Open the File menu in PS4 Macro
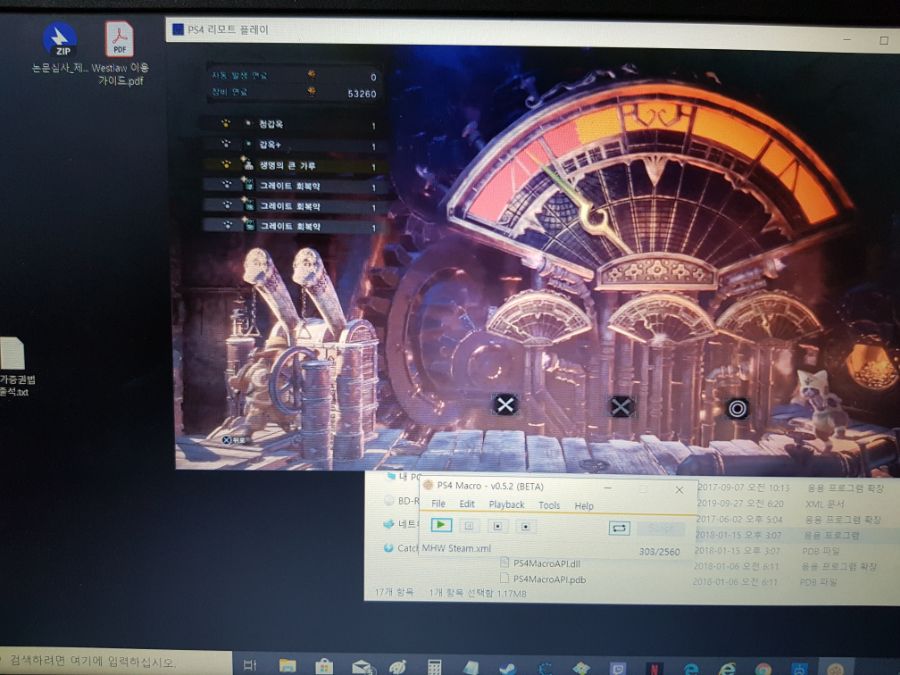The width and height of the screenshot is (900, 675). point(439,503)
